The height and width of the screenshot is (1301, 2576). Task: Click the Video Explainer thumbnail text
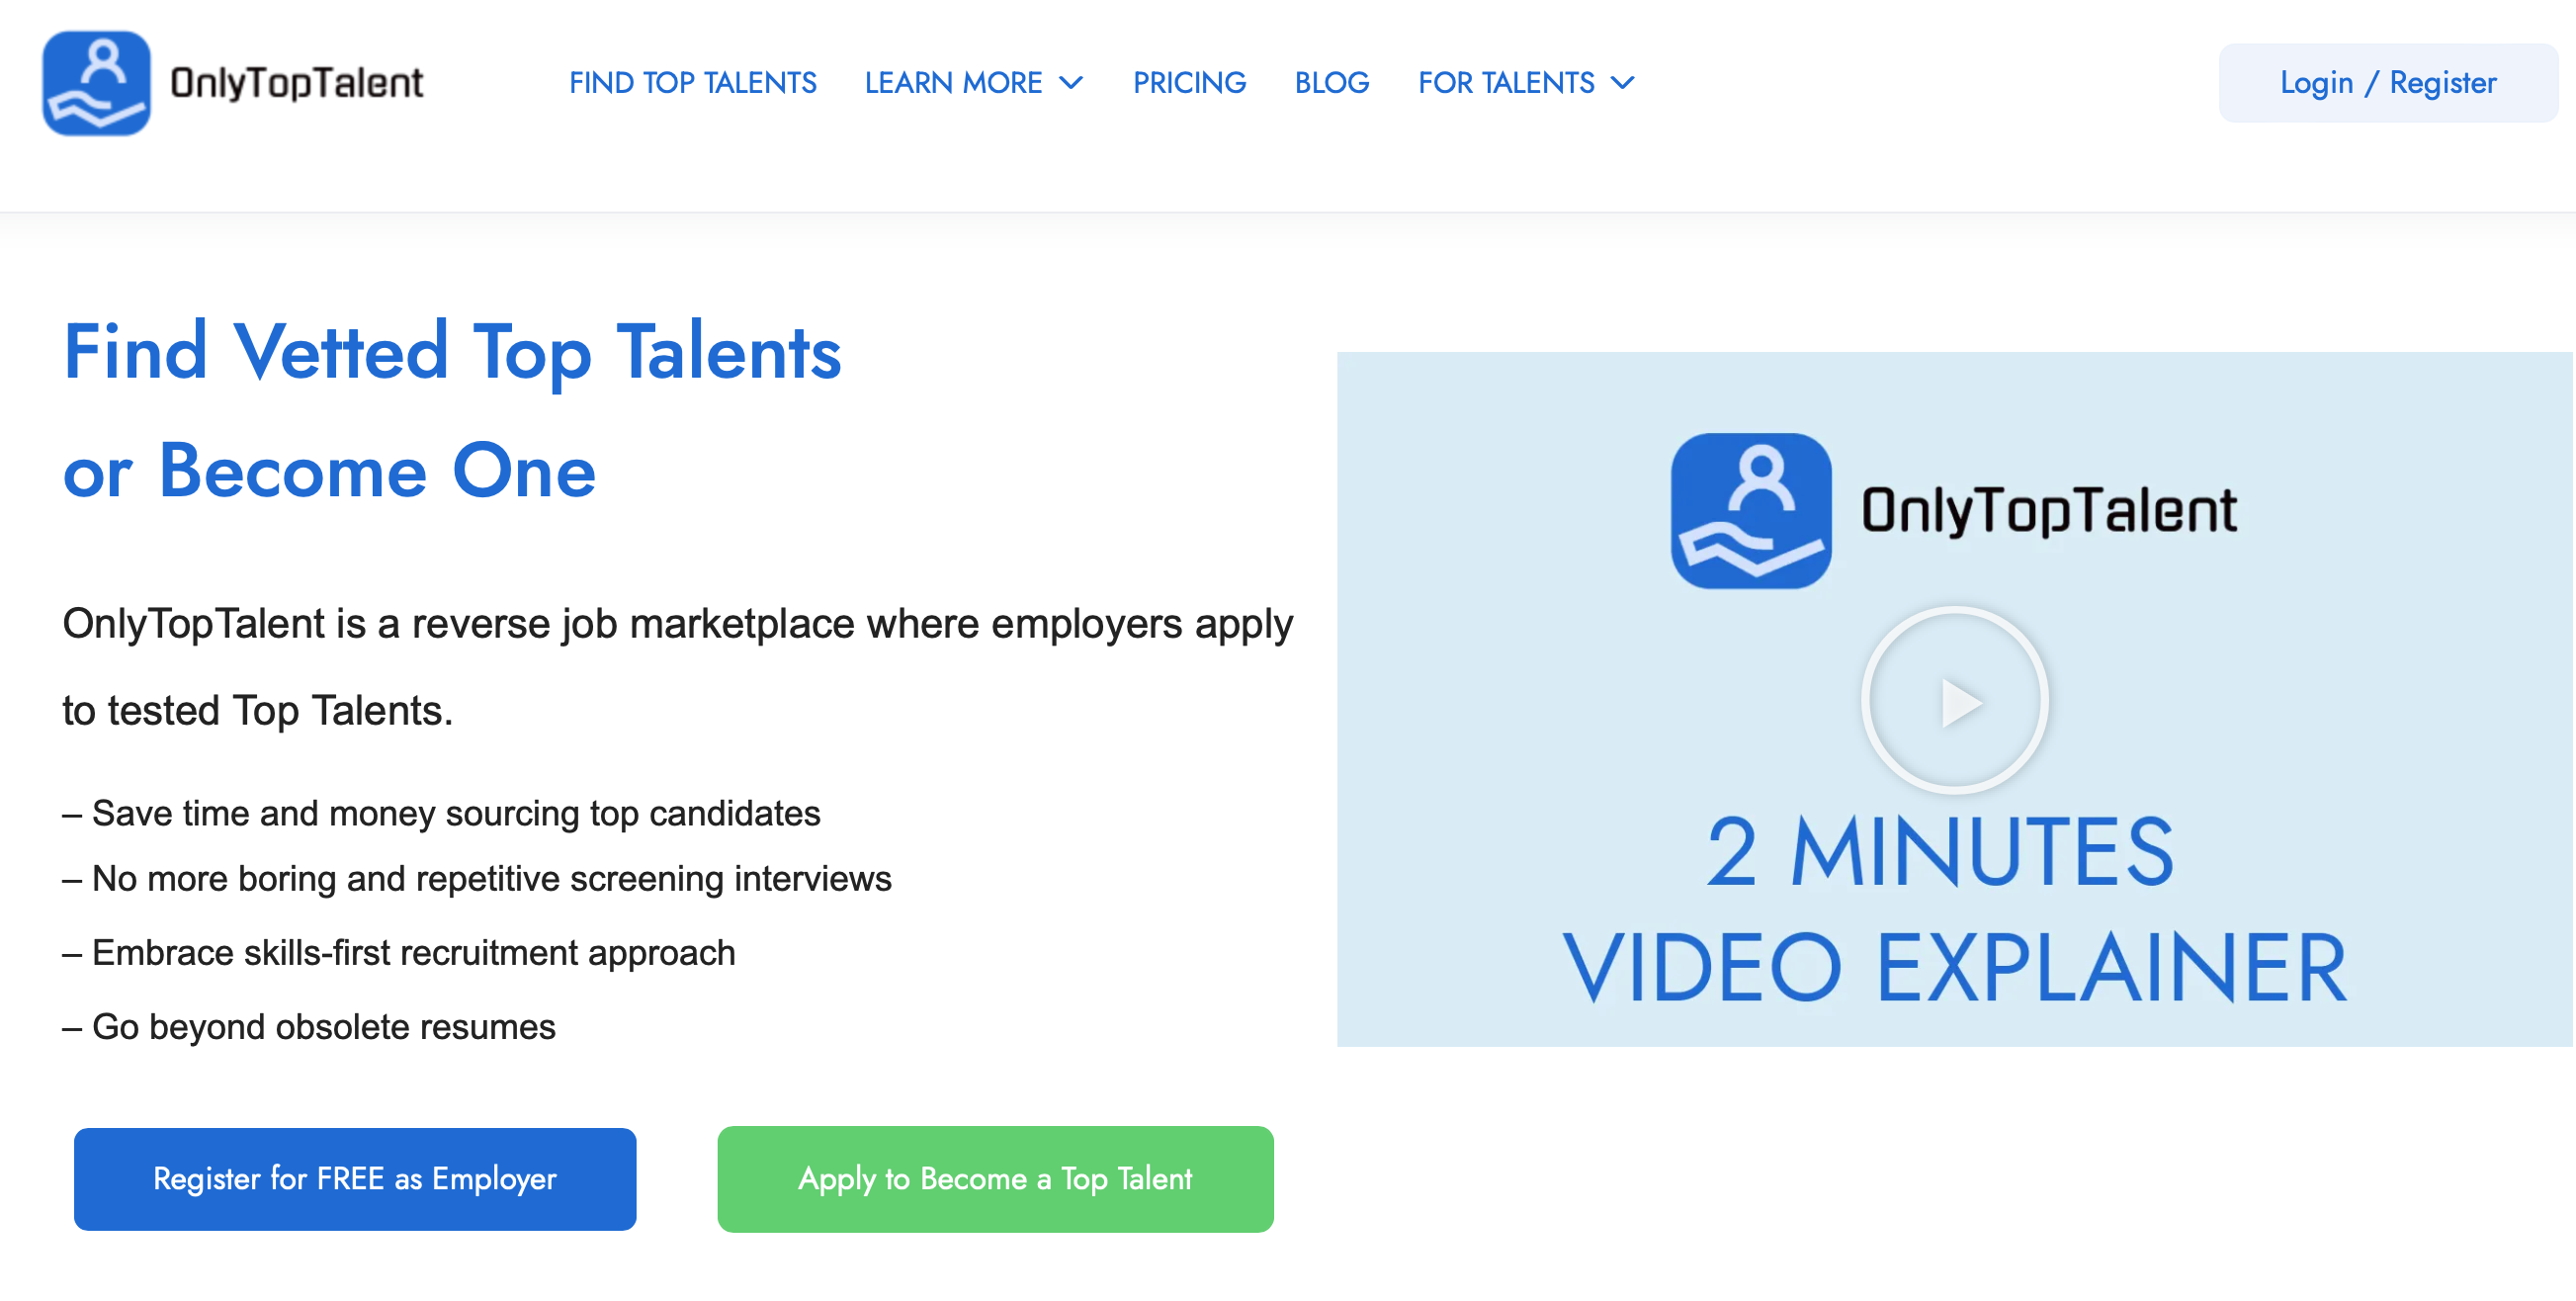pyautogui.click(x=1954, y=968)
